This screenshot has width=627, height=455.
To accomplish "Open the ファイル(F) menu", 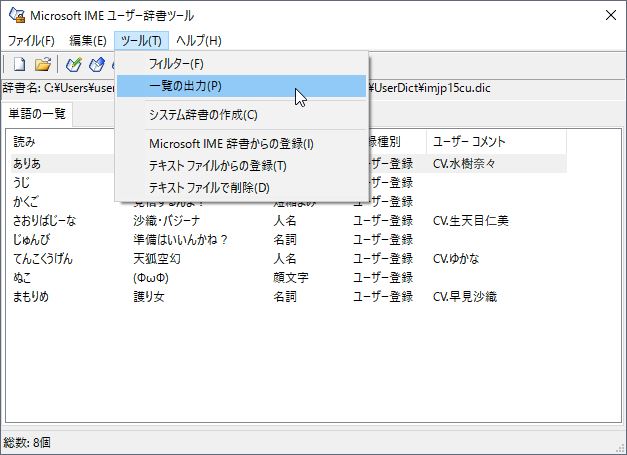I will pos(31,41).
